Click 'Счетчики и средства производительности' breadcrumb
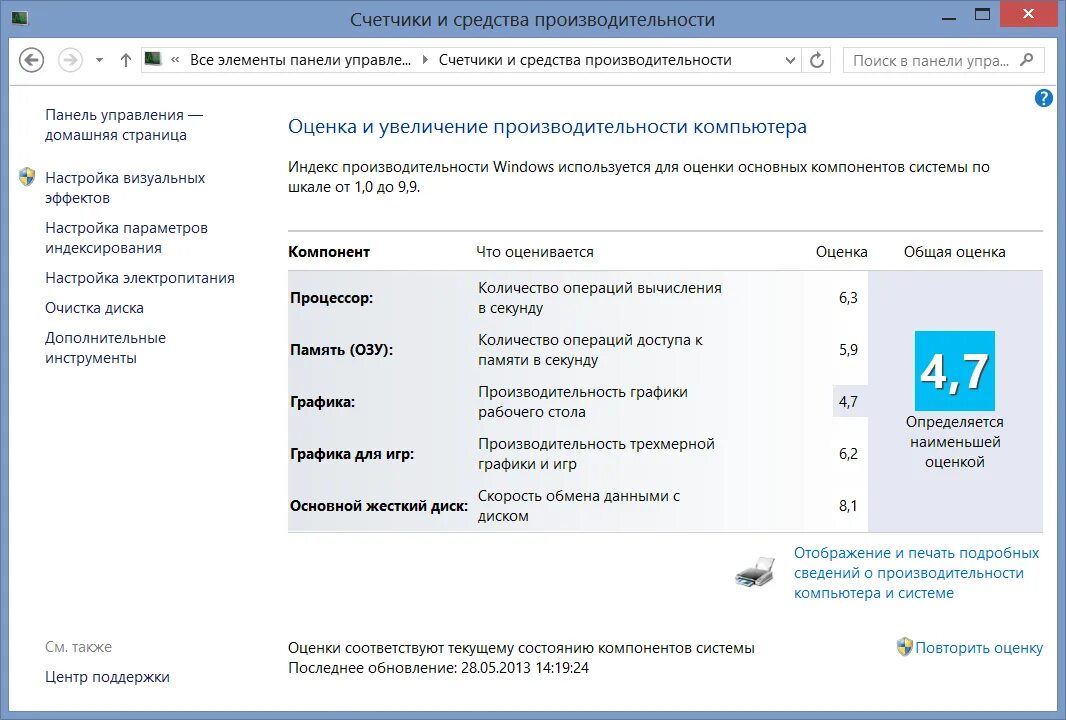 585,60
